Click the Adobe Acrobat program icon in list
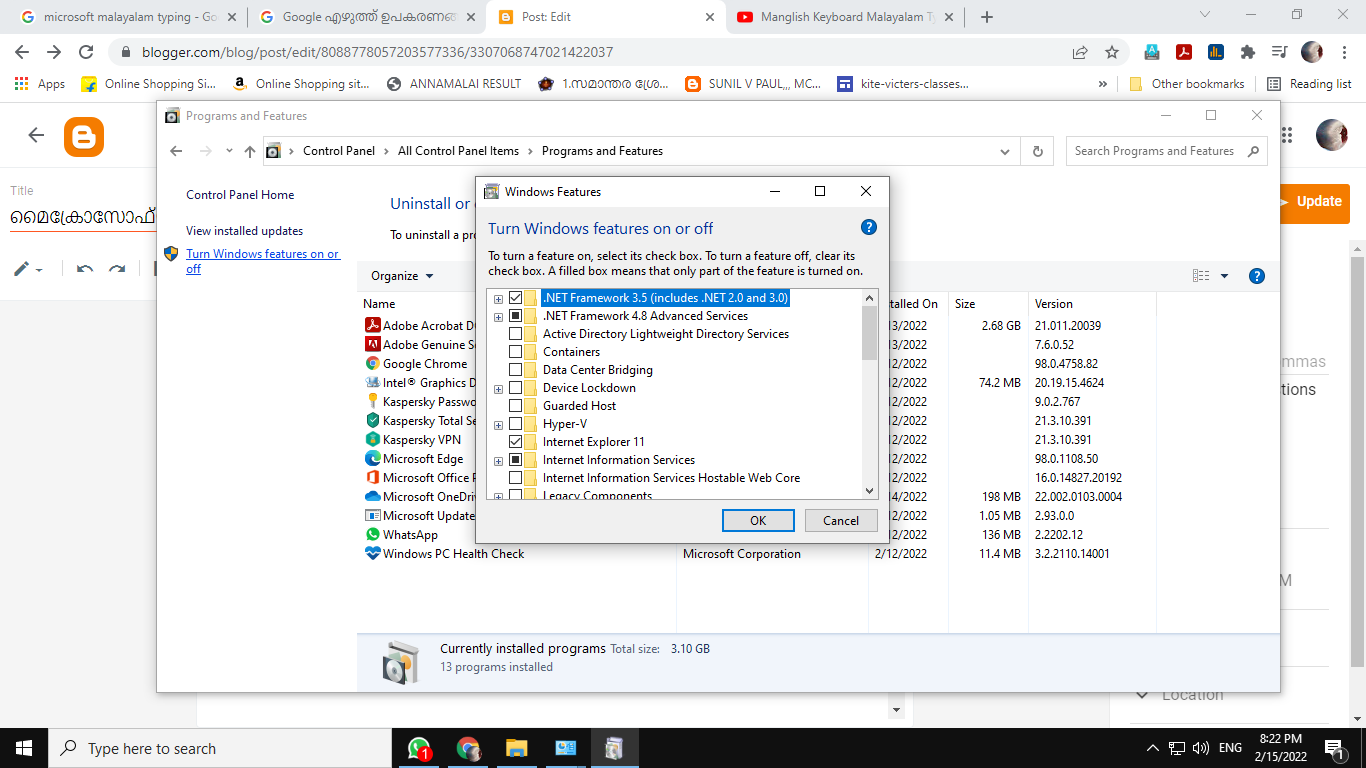The height and width of the screenshot is (768, 1366). click(372, 325)
